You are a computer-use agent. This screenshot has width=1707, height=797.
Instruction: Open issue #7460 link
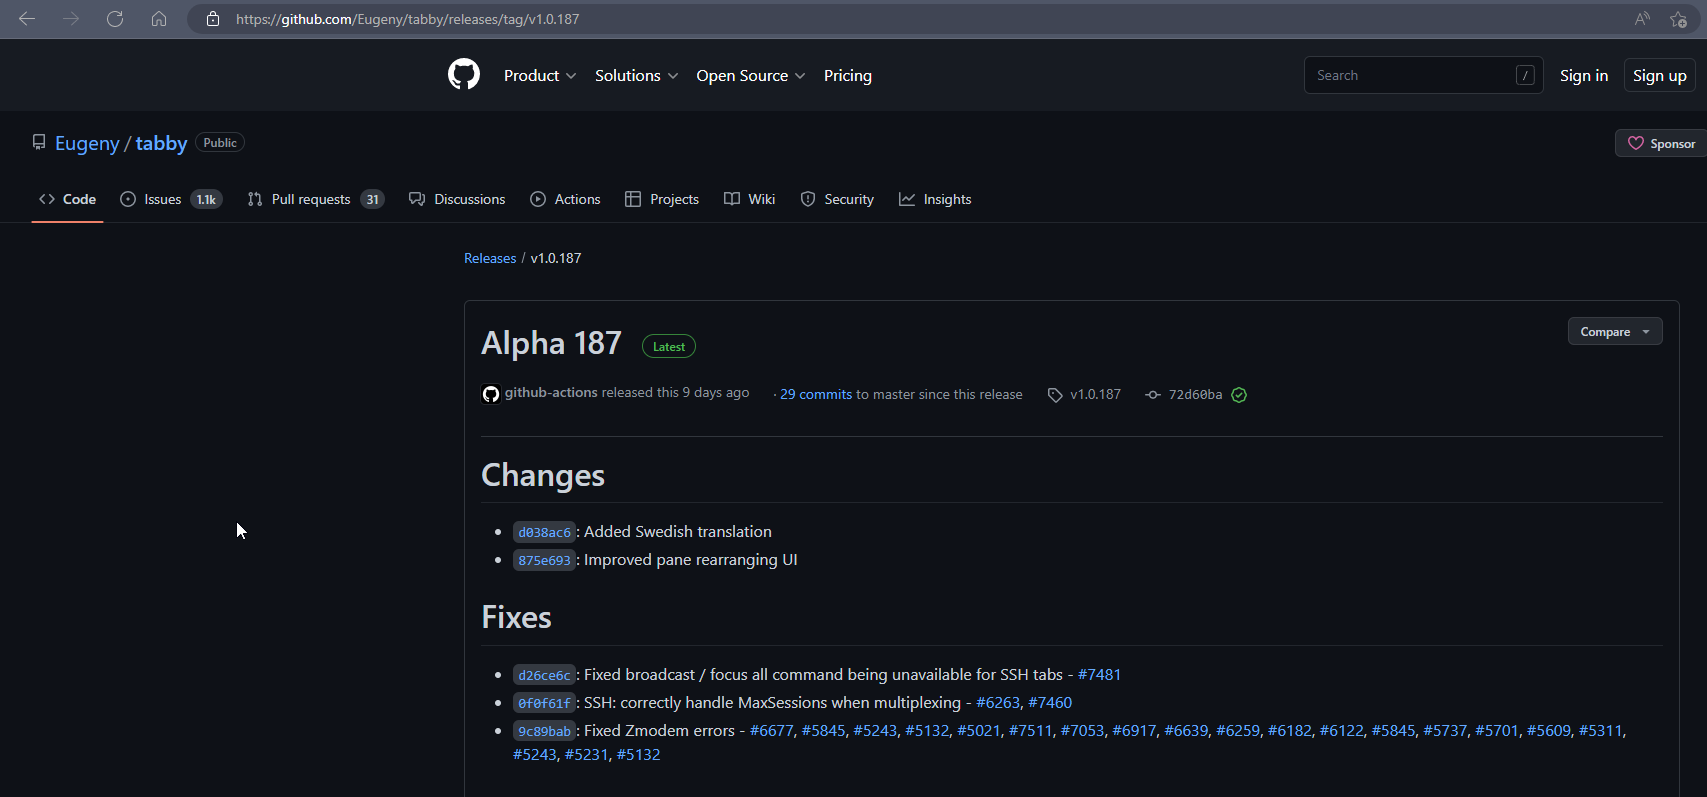click(x=1050, y=703)
